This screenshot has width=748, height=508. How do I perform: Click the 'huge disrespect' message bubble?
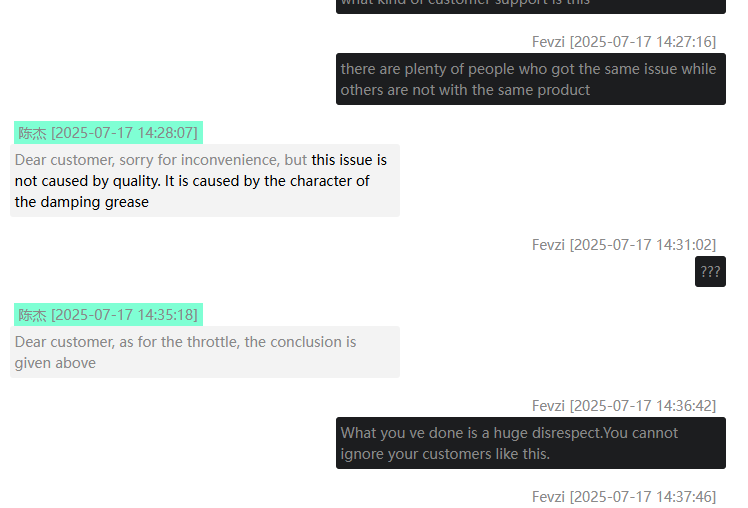click(x=530, y=443)
